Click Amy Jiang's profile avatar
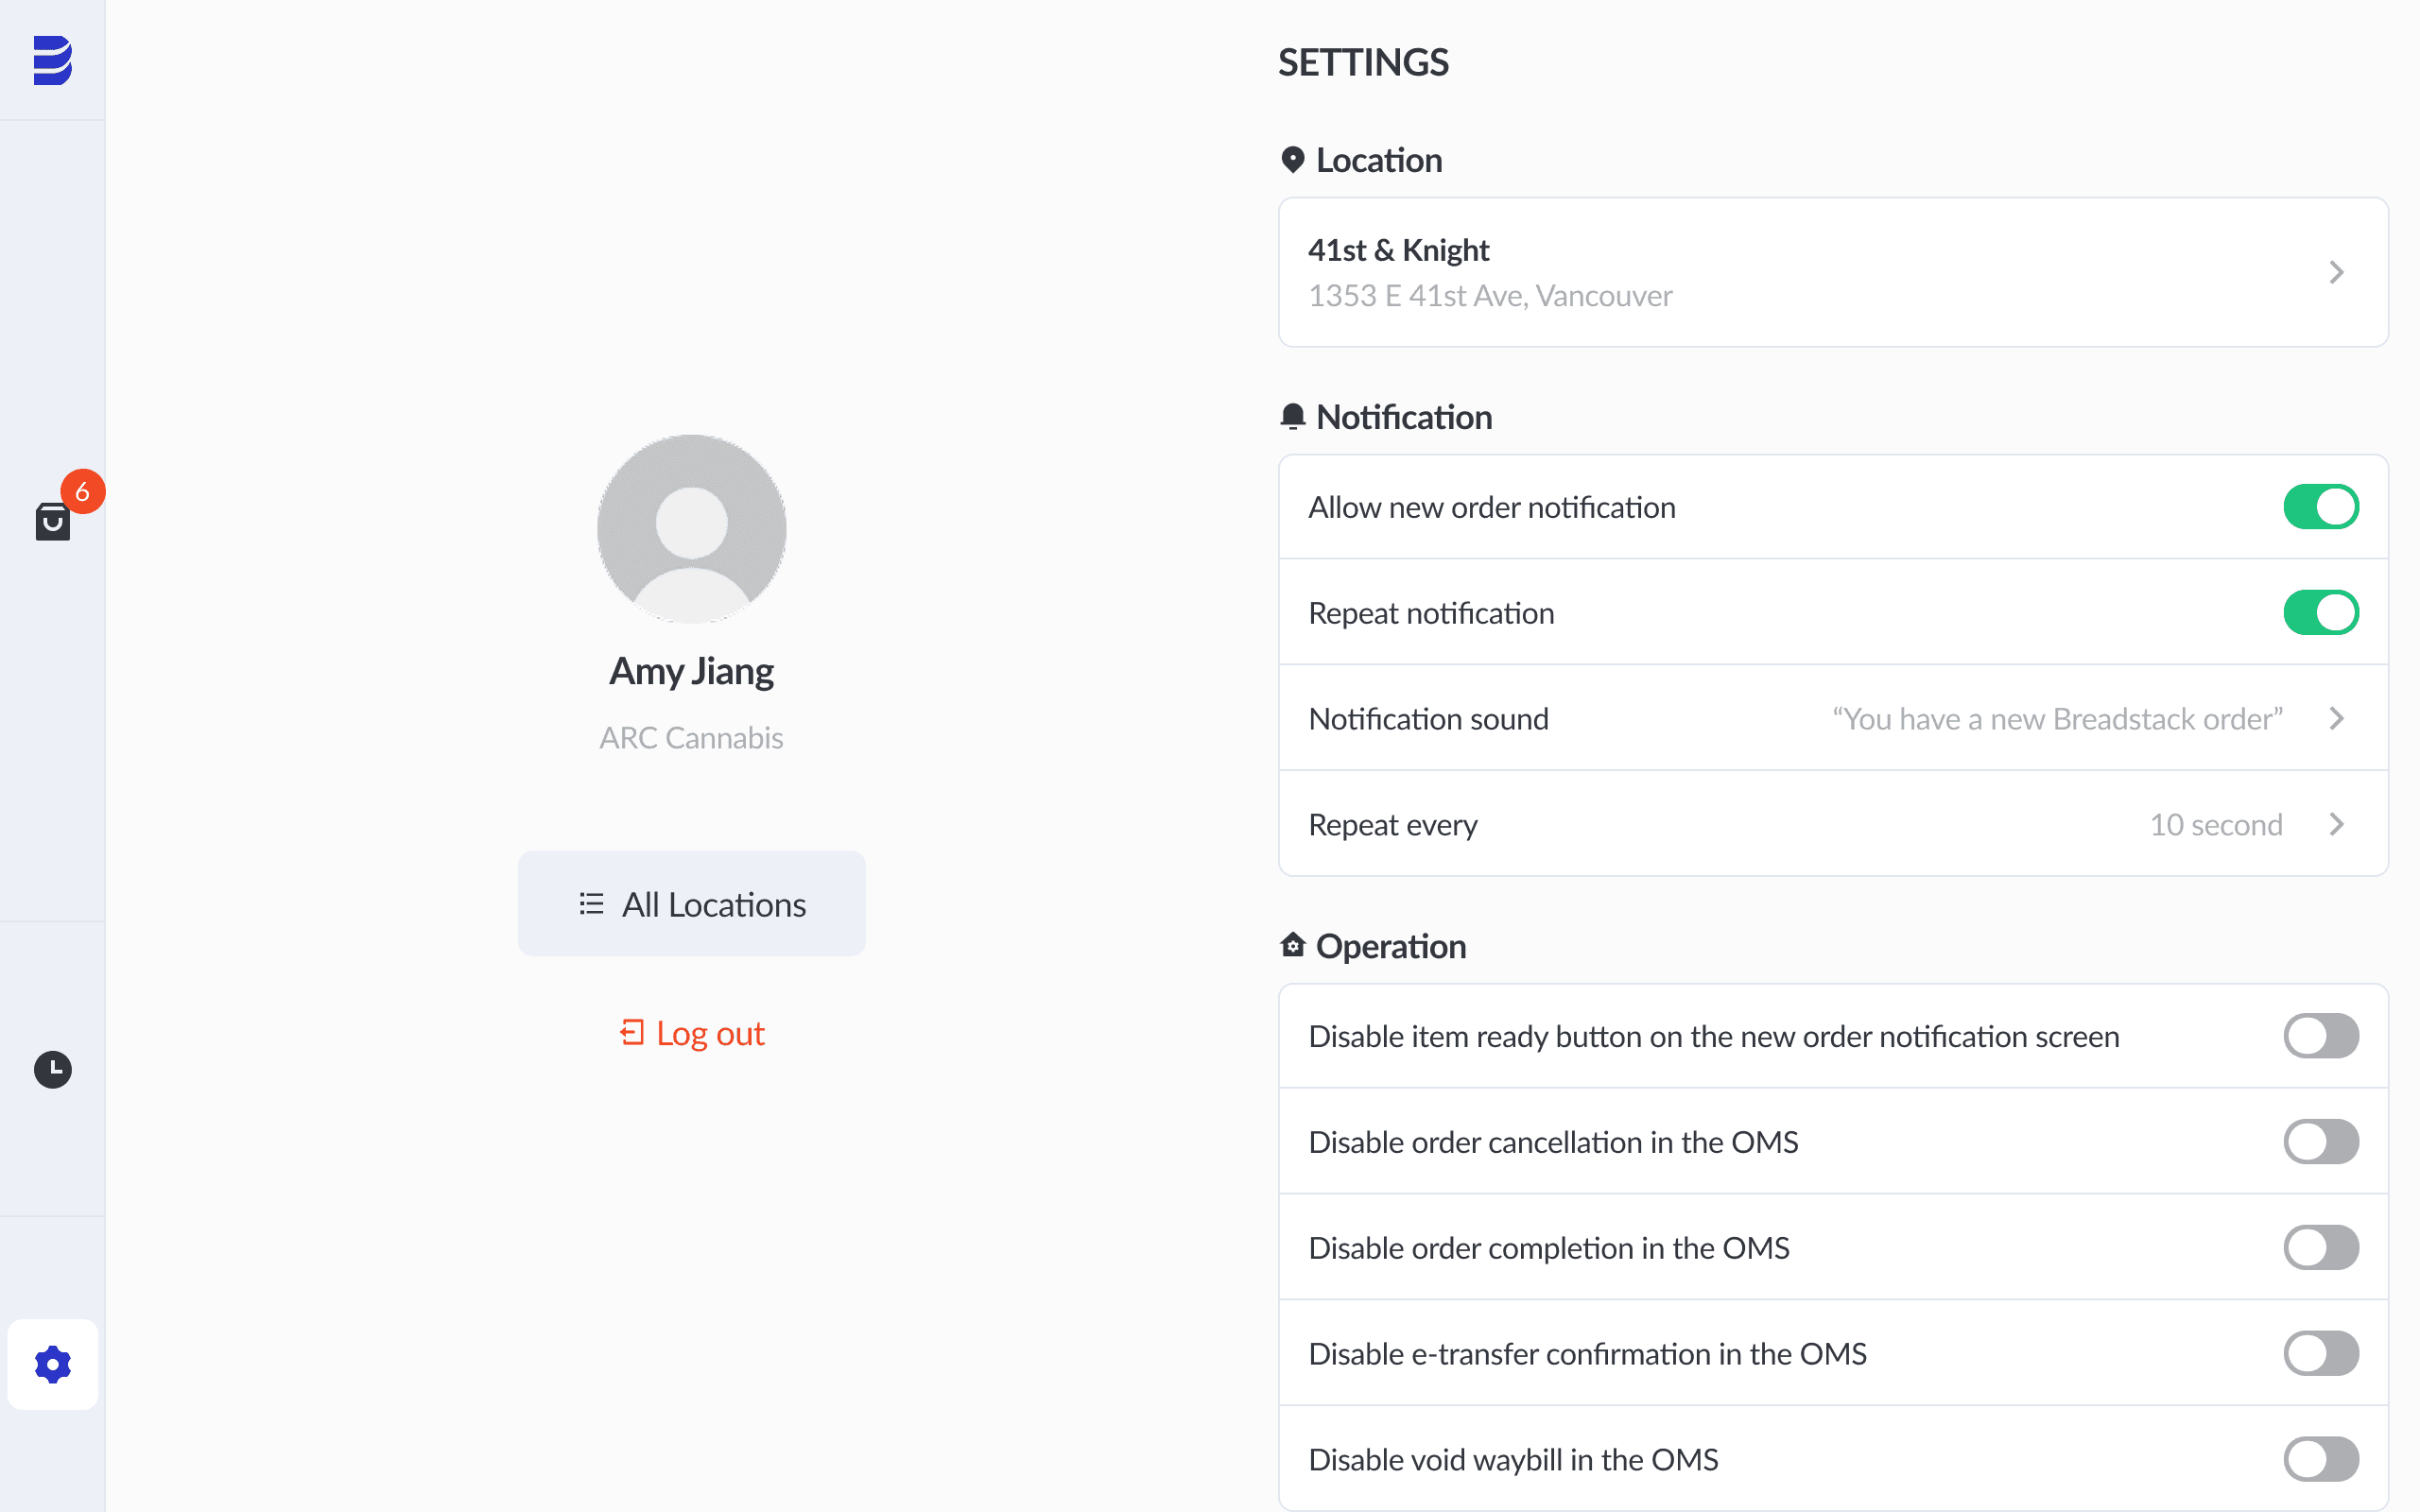 coord(691,528)
